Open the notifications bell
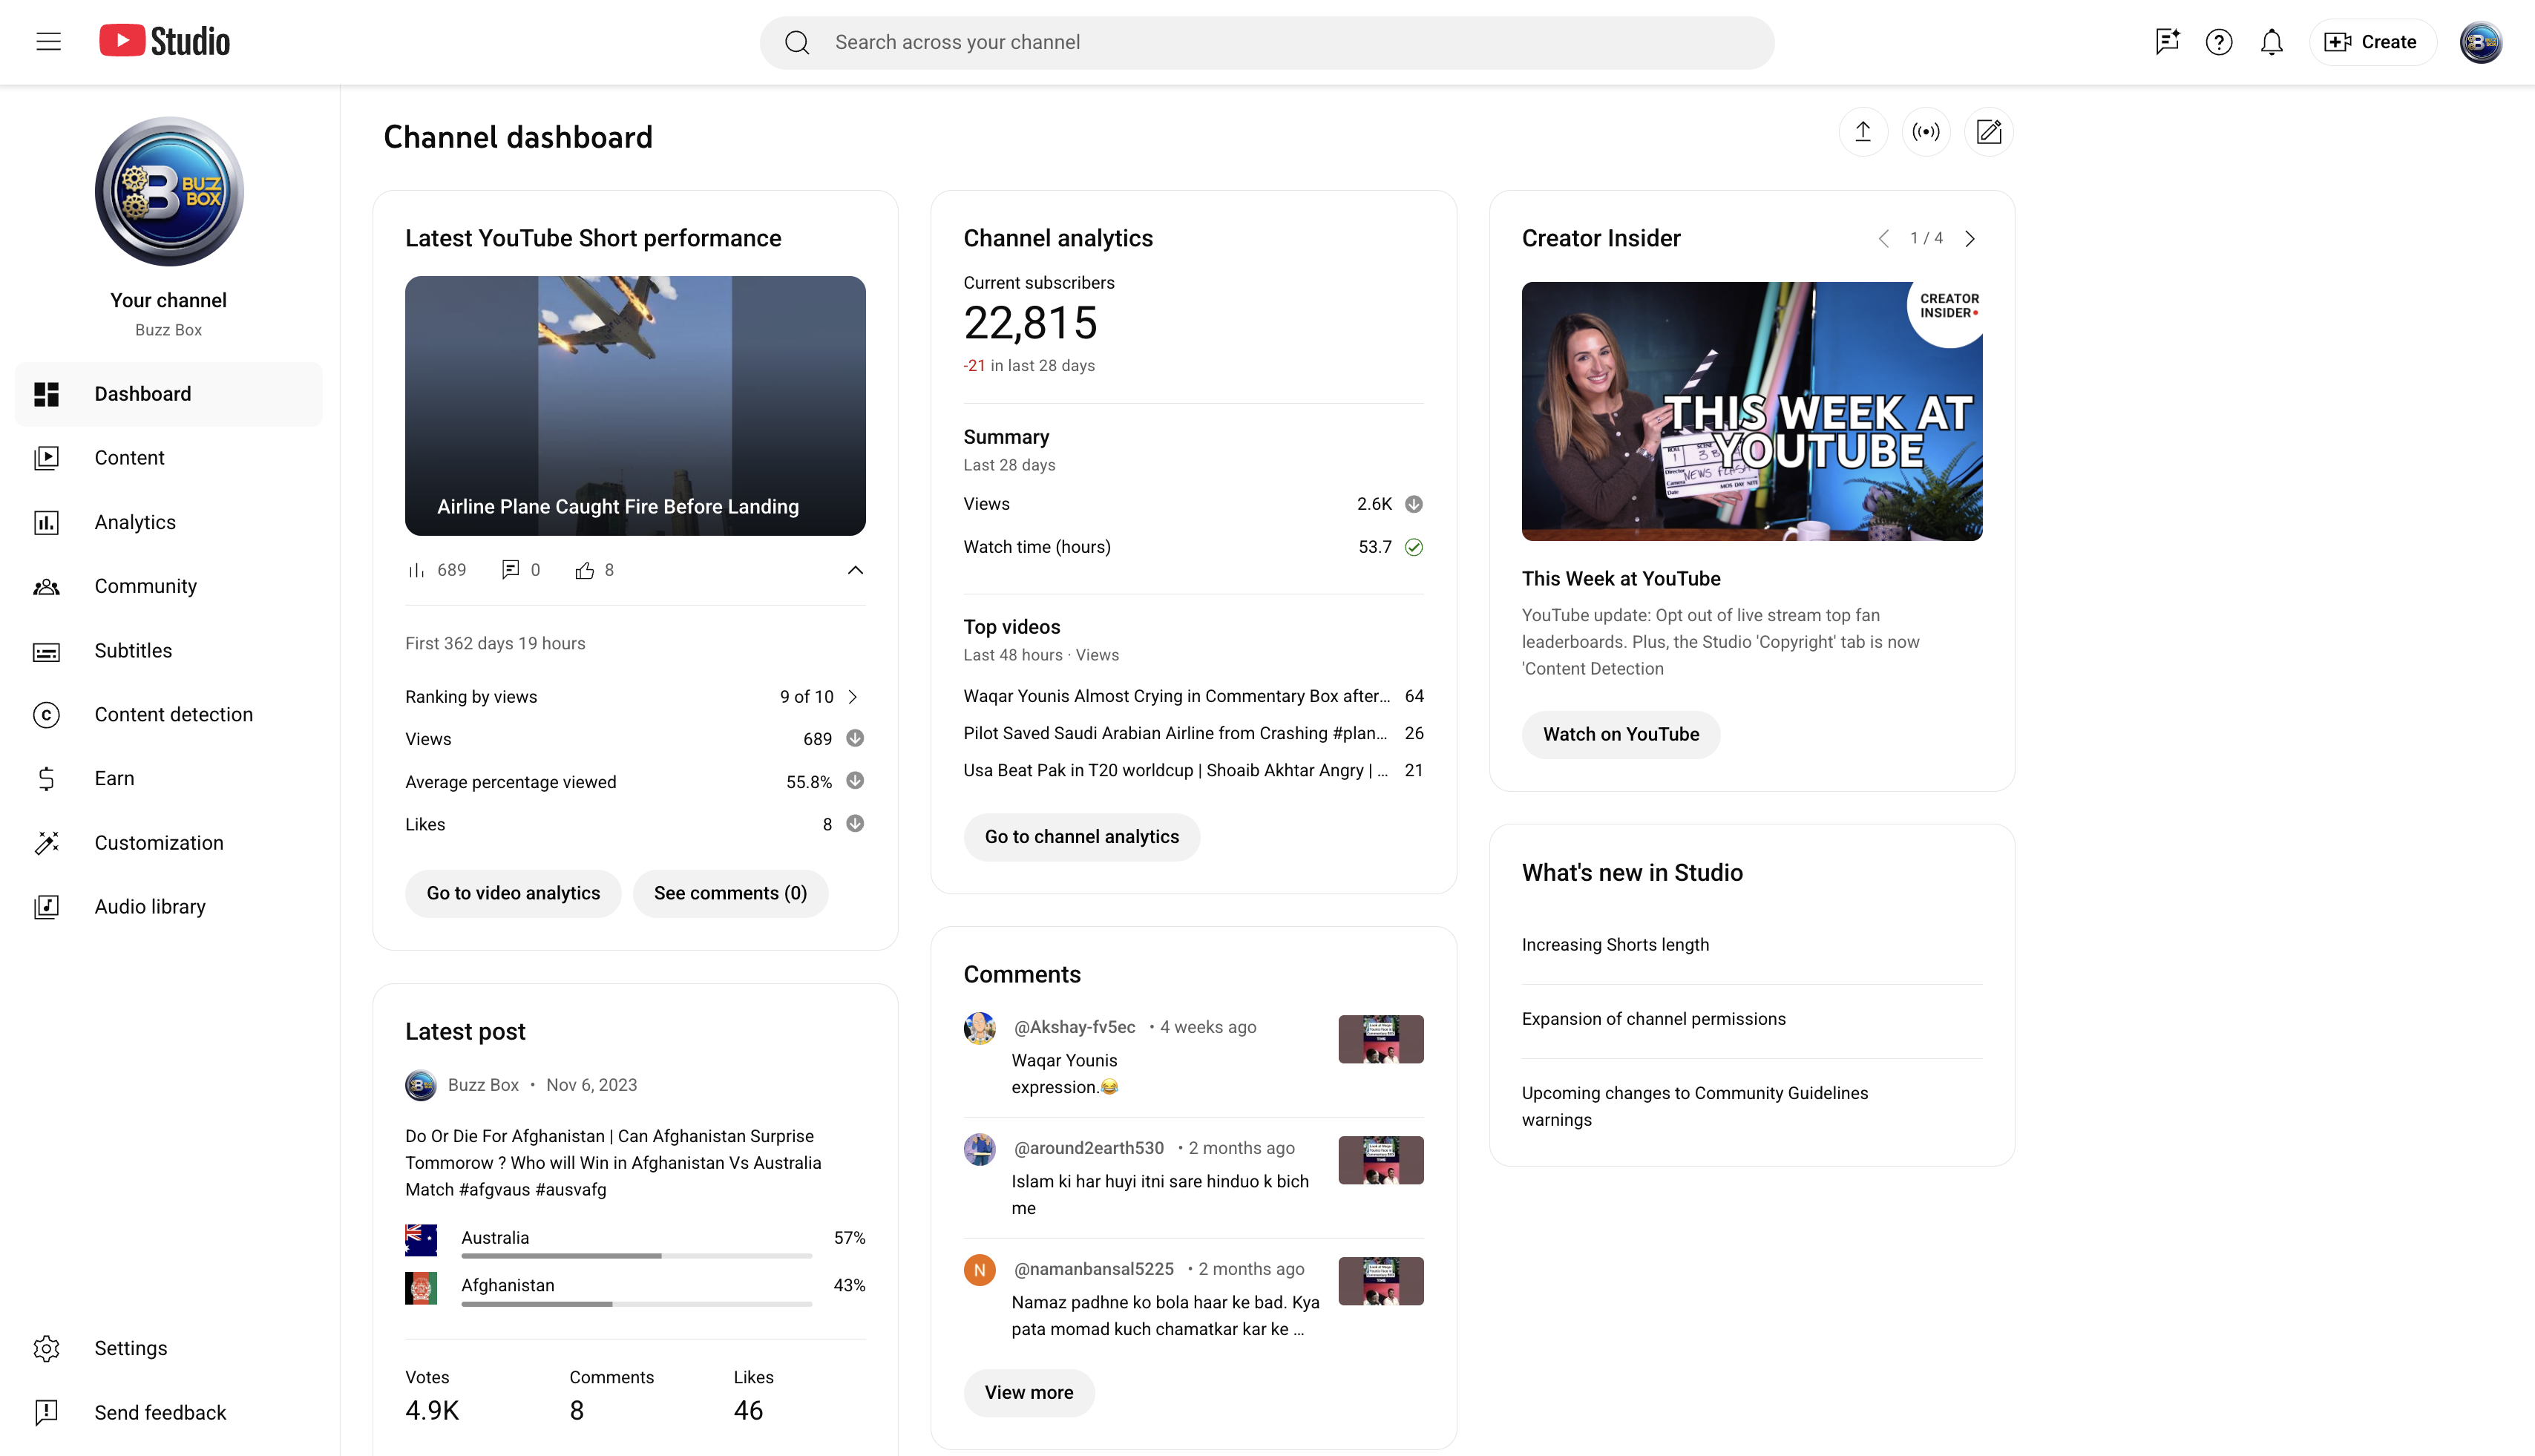The image size is (2535, 1456). pos(2272,42)
